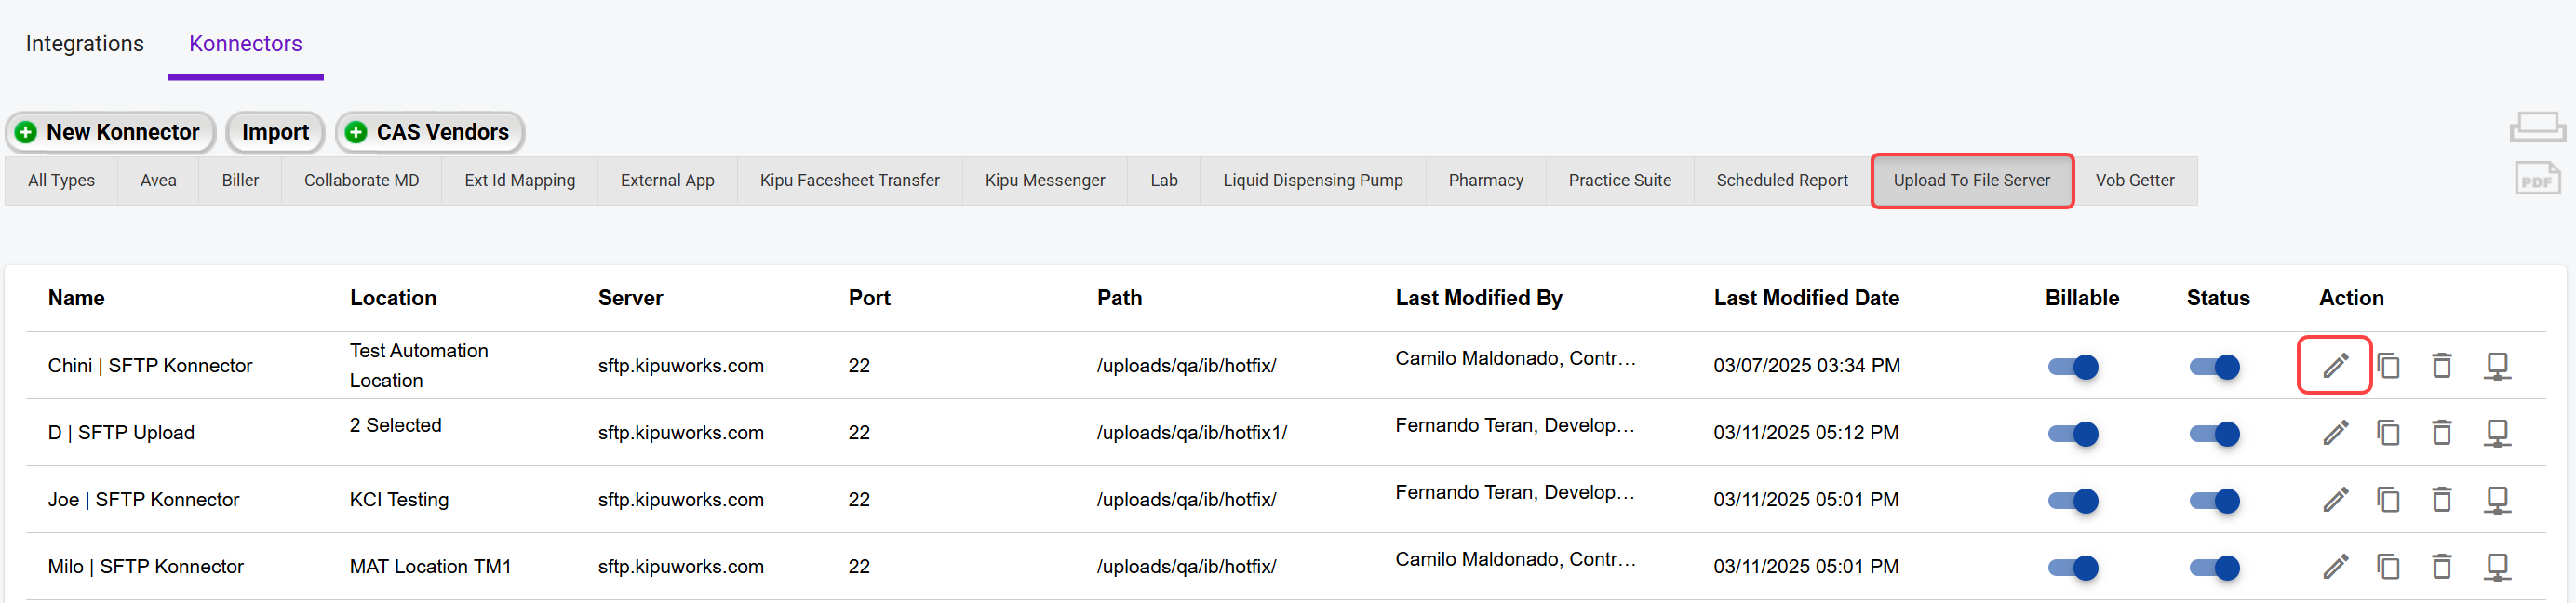Image resolution: width=2576 pixels, height=603 pixels.
Task: Sort by Last Modified Date column header
Action: (x=1805, y=298)
